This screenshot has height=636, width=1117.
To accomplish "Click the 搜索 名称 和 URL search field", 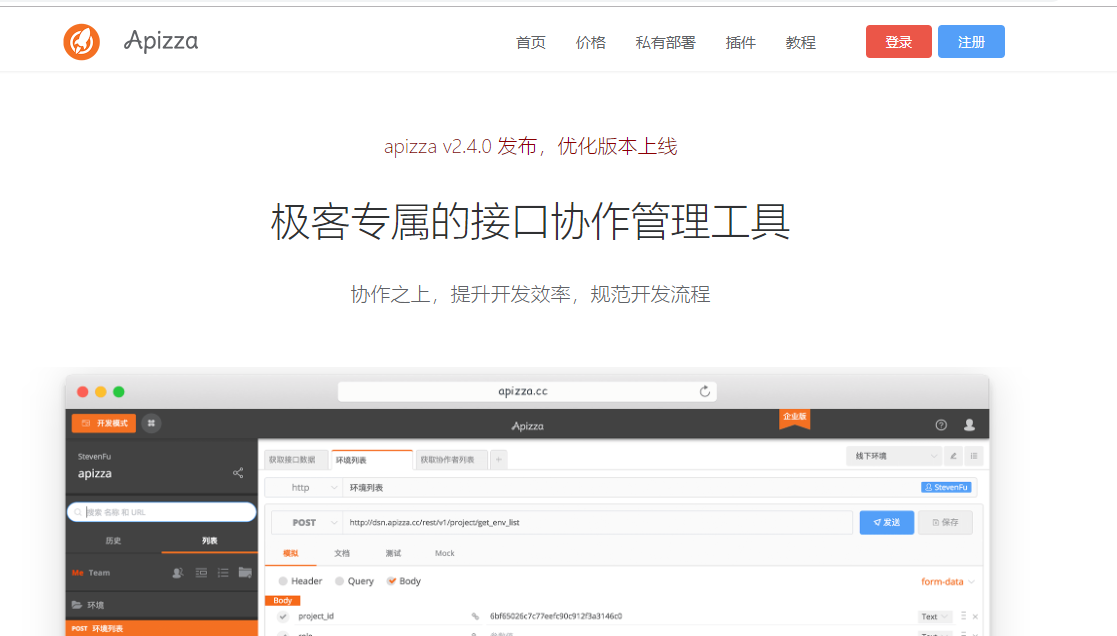I will [x=162, y=512].
